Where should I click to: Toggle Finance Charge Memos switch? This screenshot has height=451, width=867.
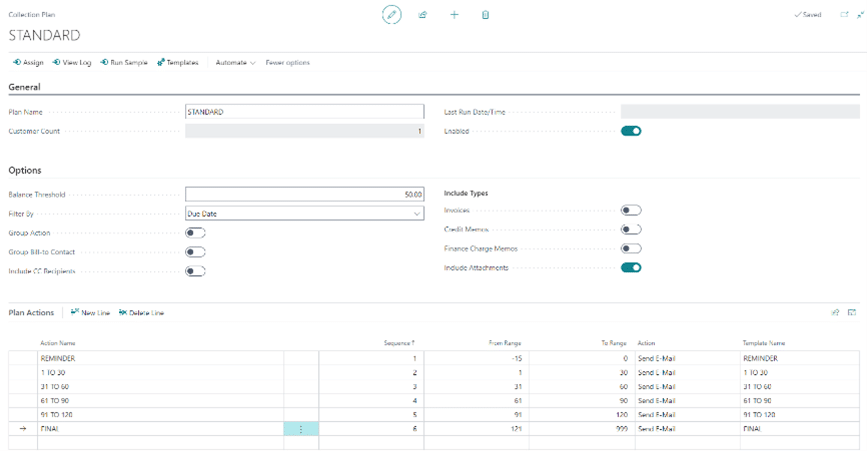[631, 249]
